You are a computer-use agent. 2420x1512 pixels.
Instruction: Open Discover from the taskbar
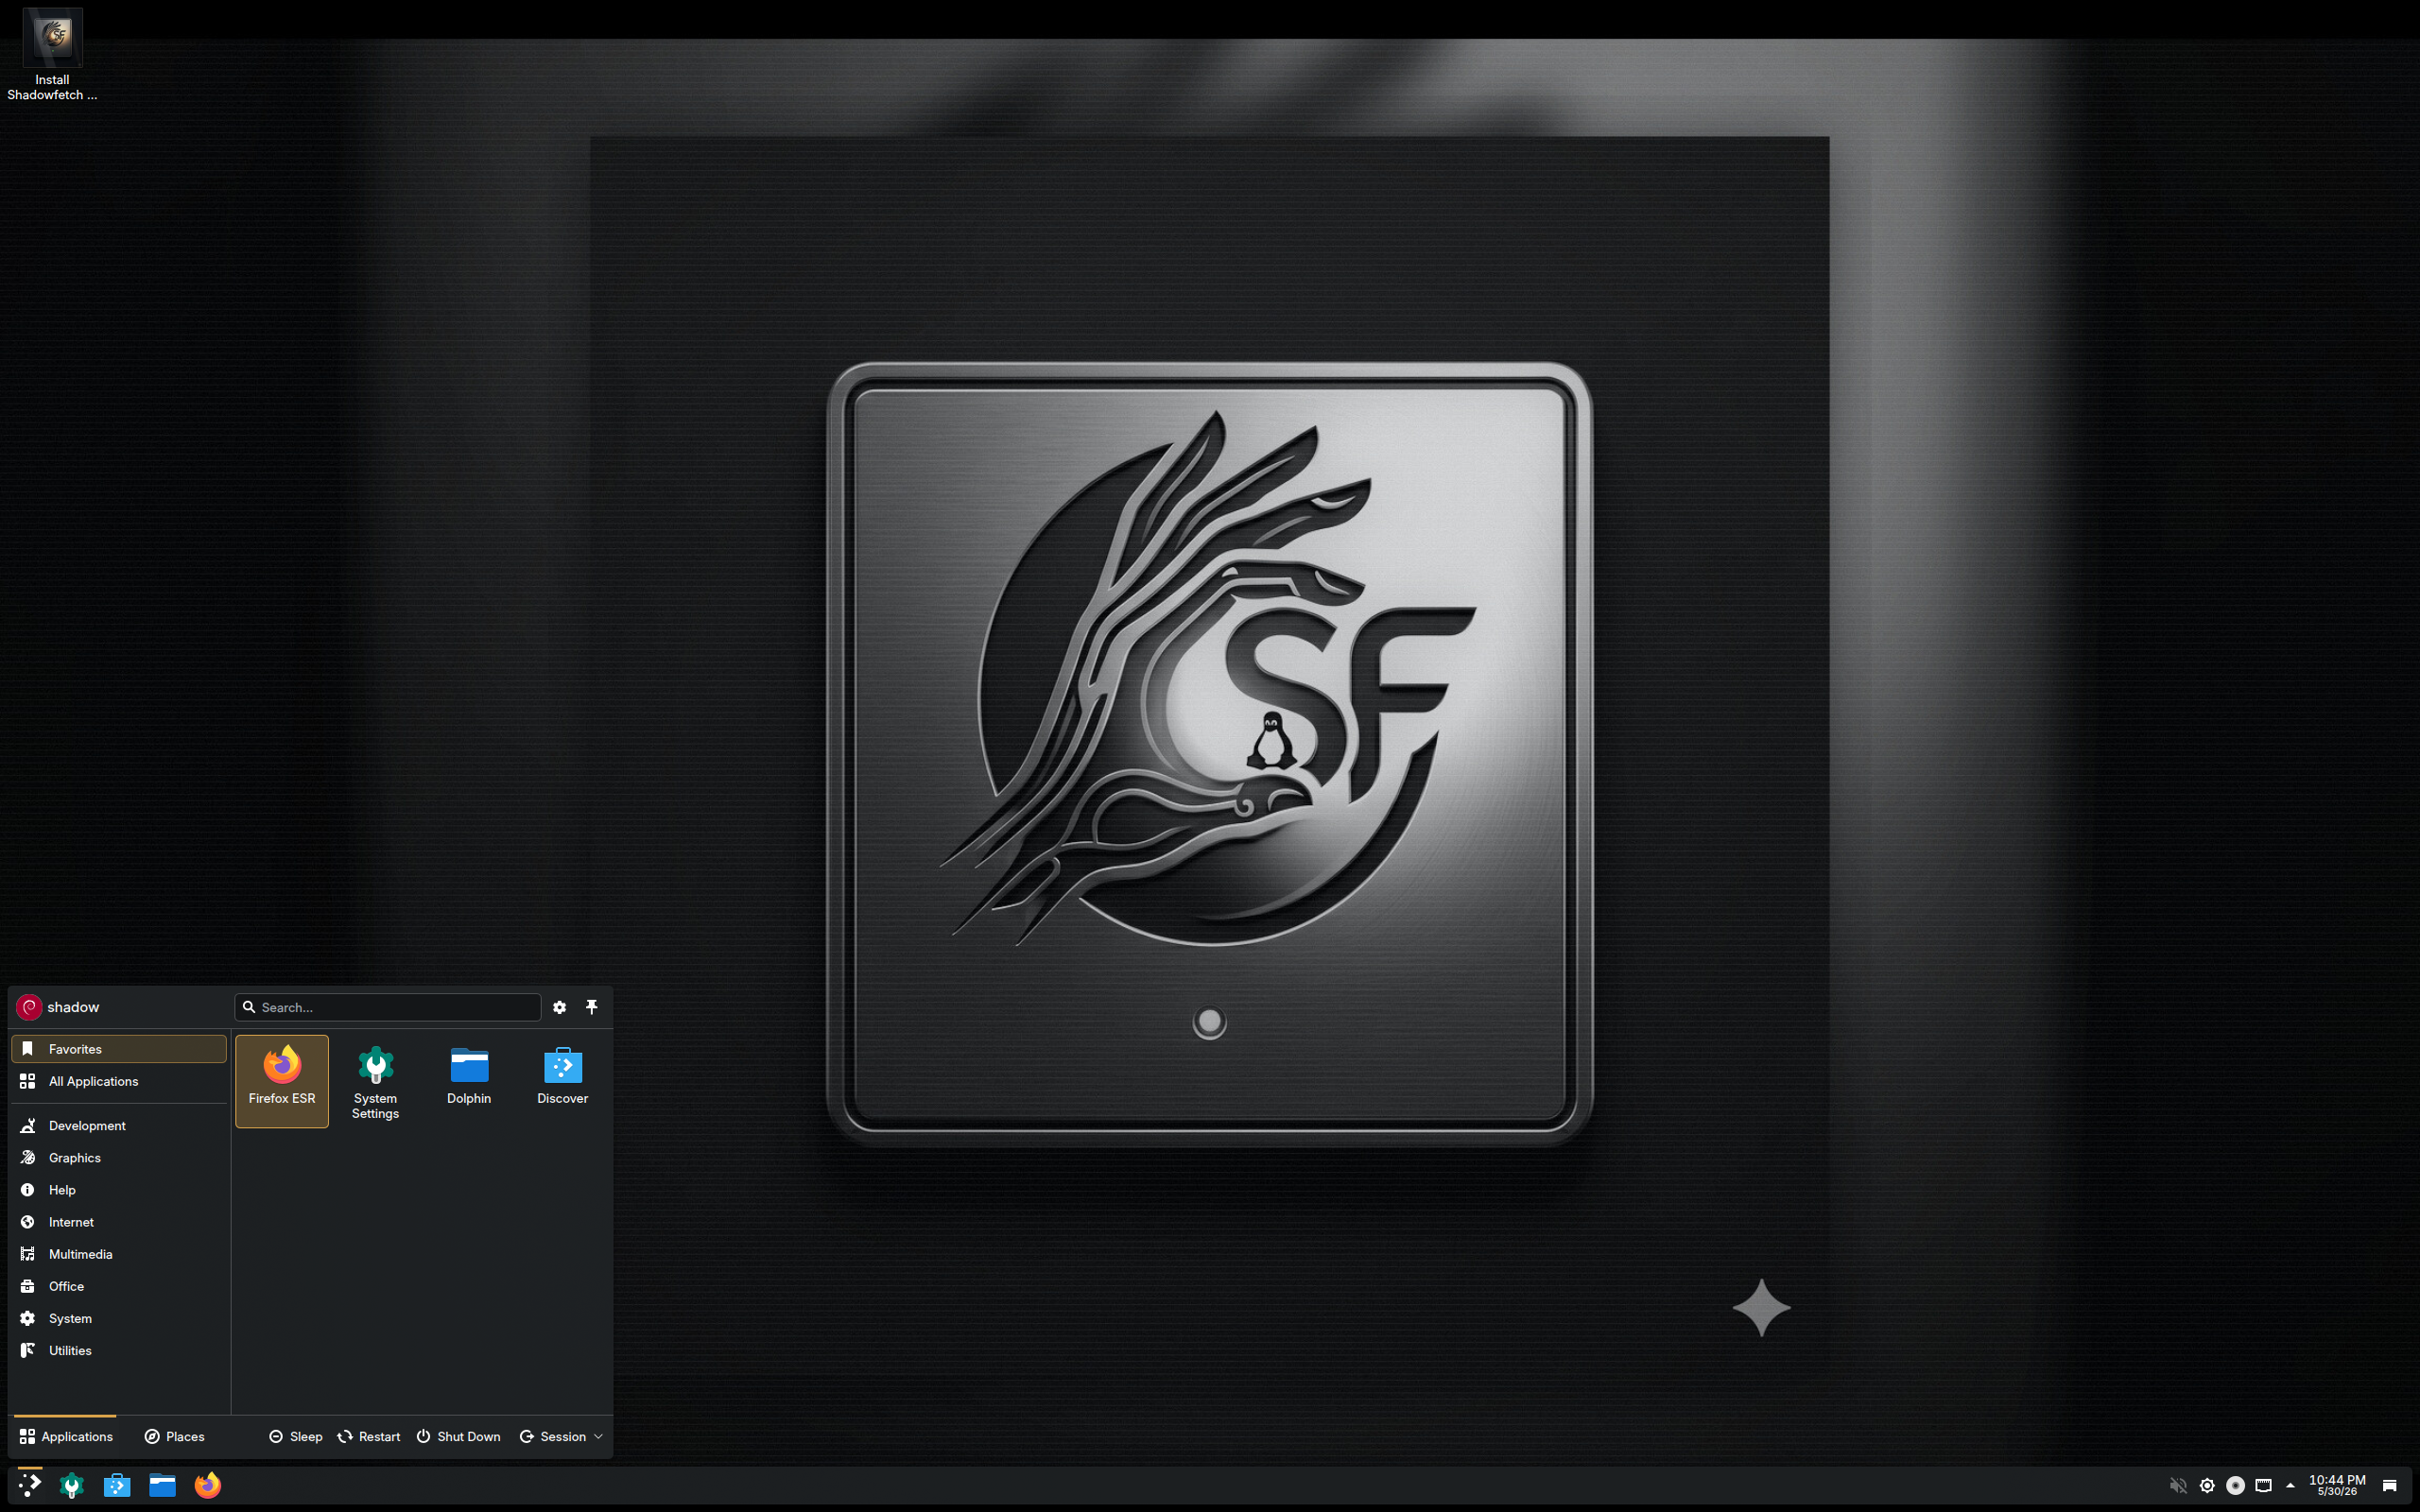117,1485
